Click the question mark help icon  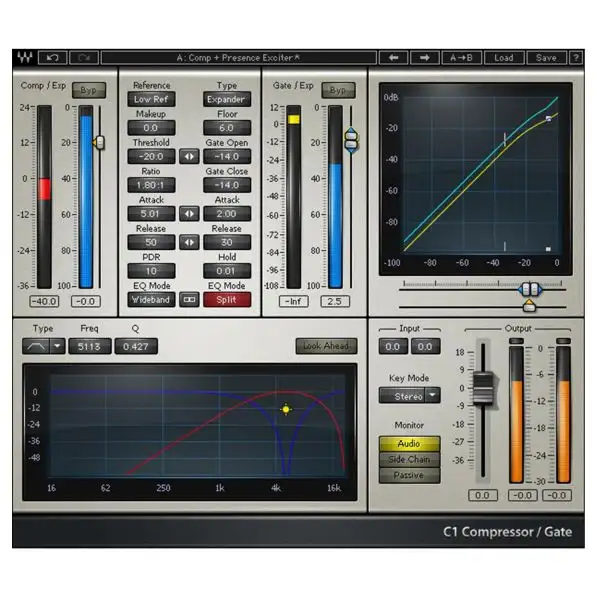click(576, 58)
